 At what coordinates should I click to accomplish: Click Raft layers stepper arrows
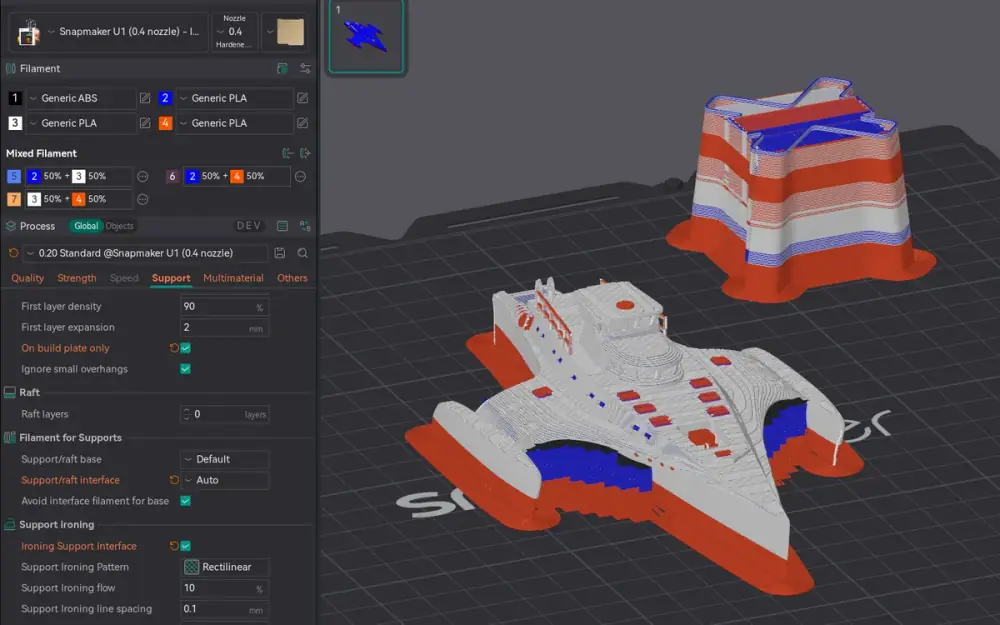pyautogui.click(x=186, y=415)
